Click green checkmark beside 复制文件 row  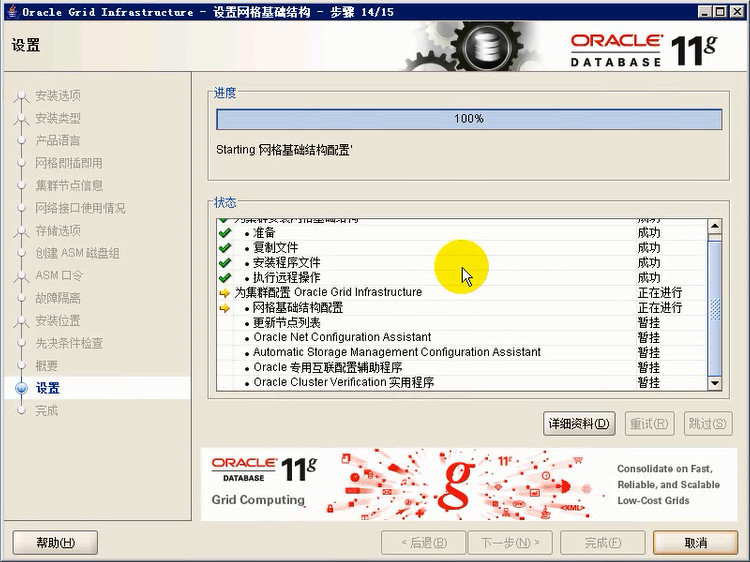click(x=224, y=248)
